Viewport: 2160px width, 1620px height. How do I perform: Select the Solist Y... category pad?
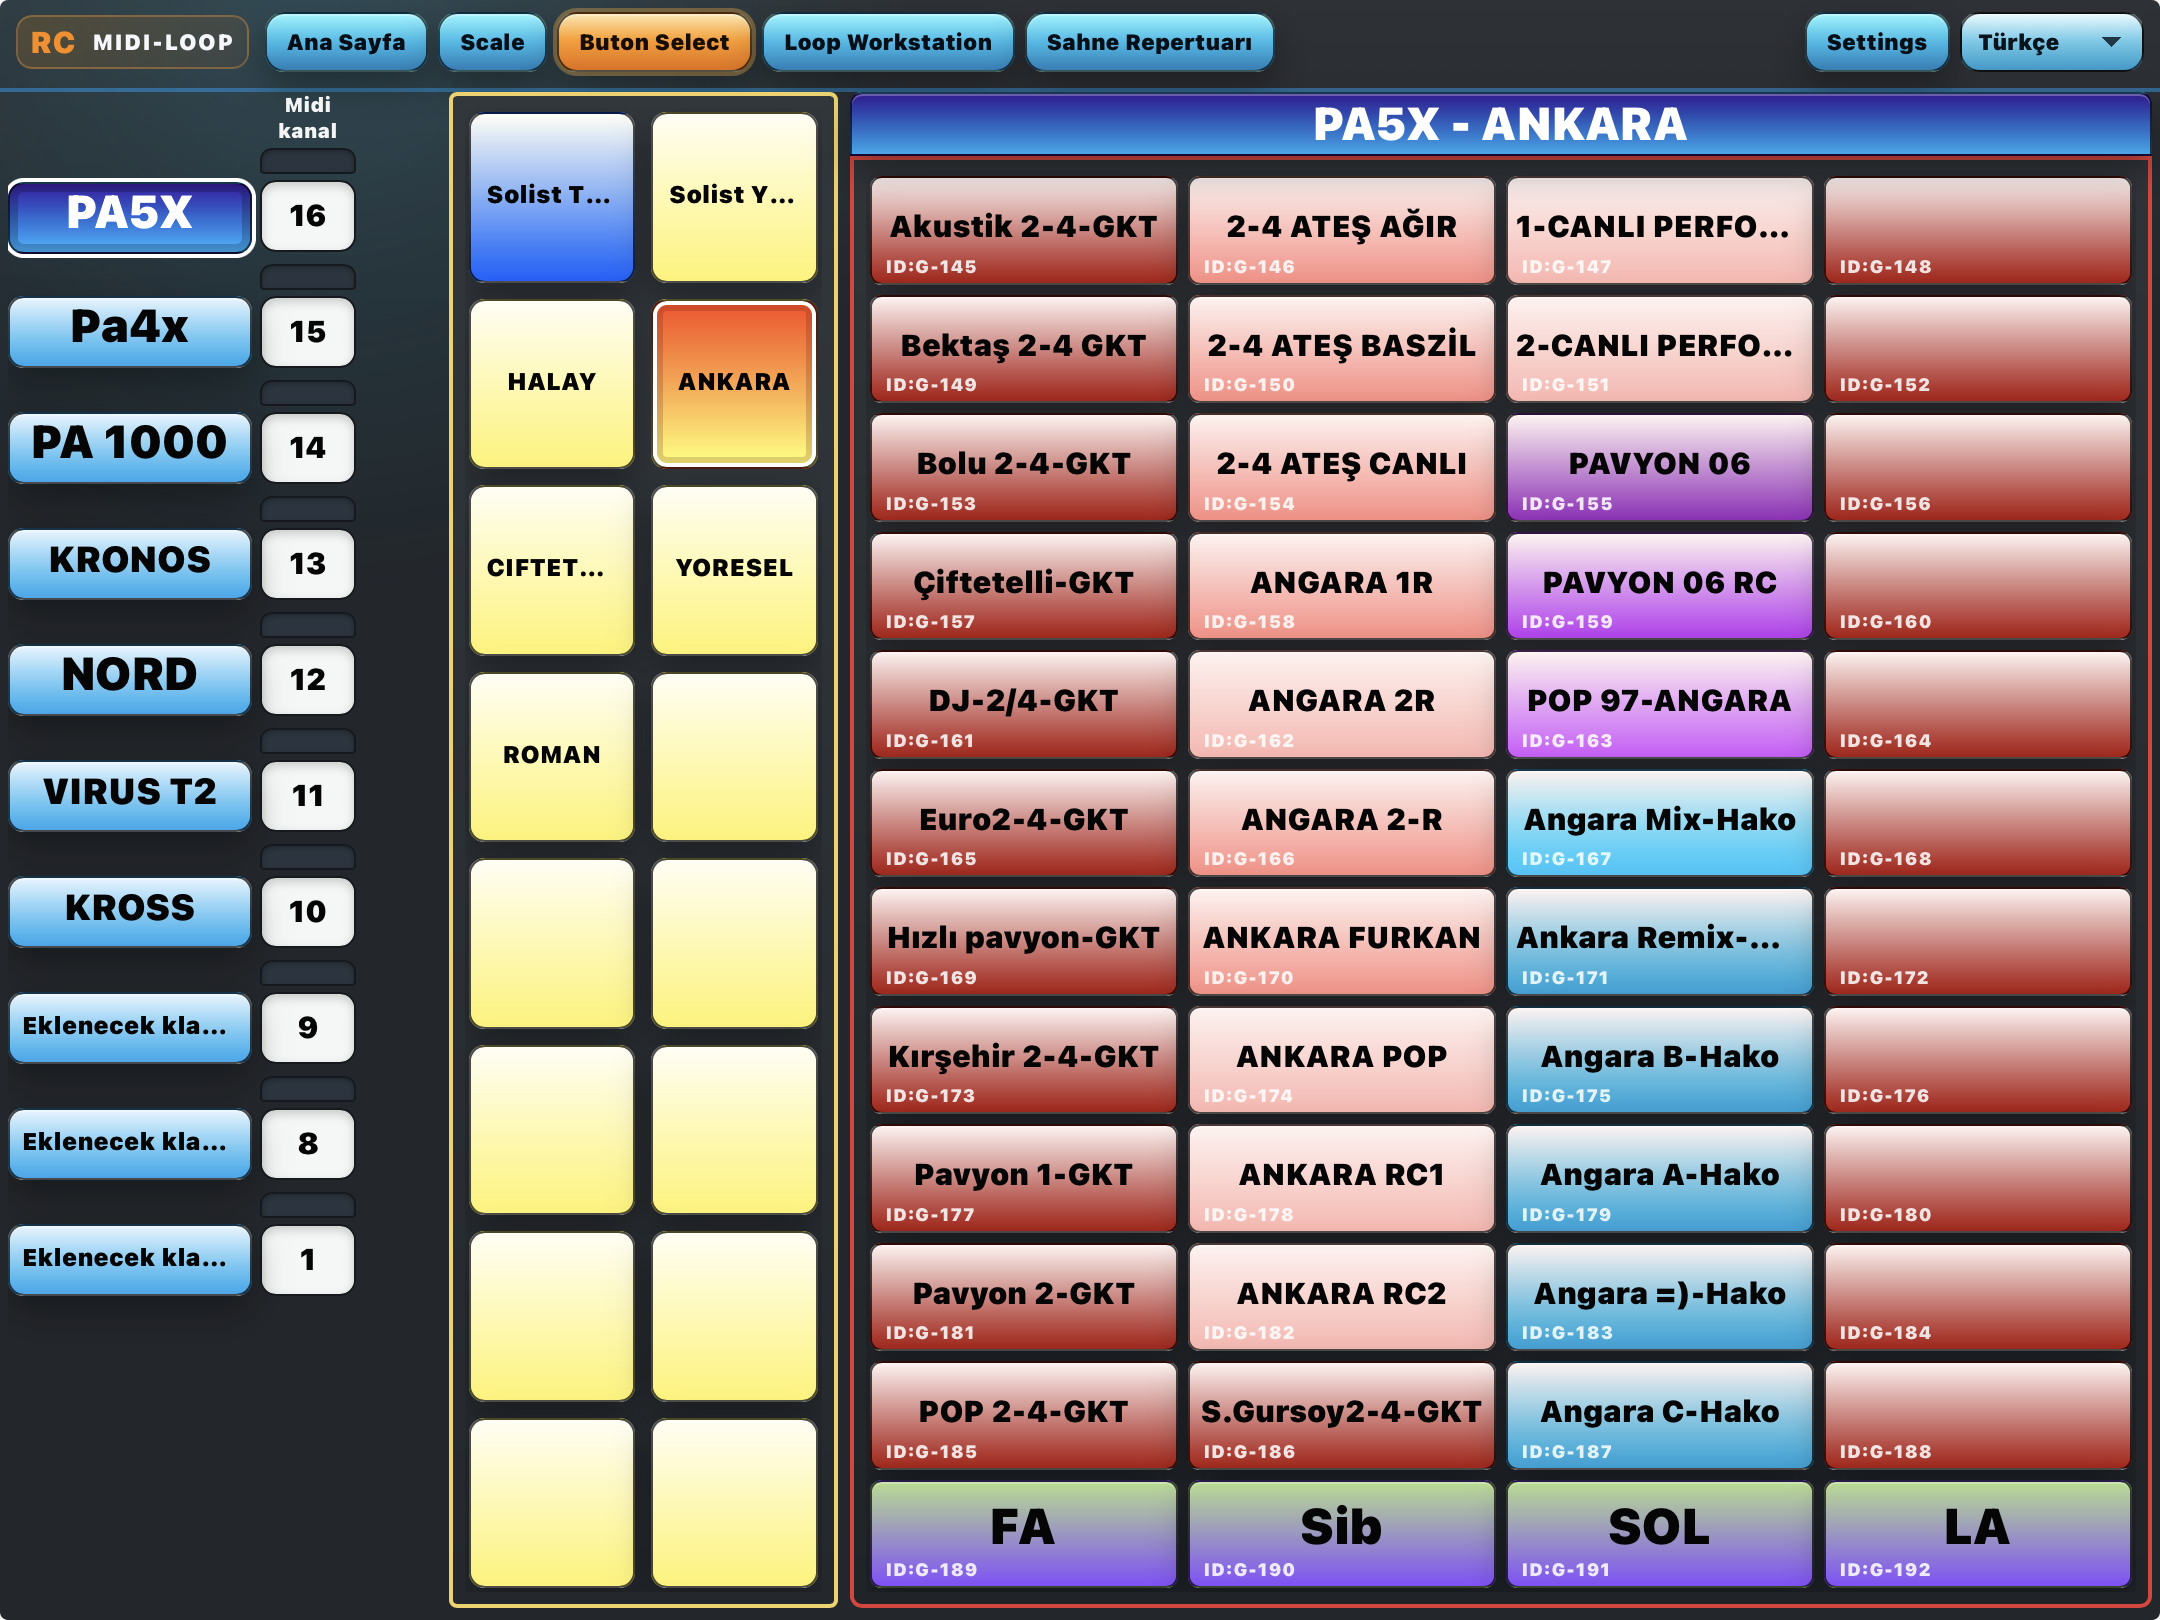(x=734, y=197)
